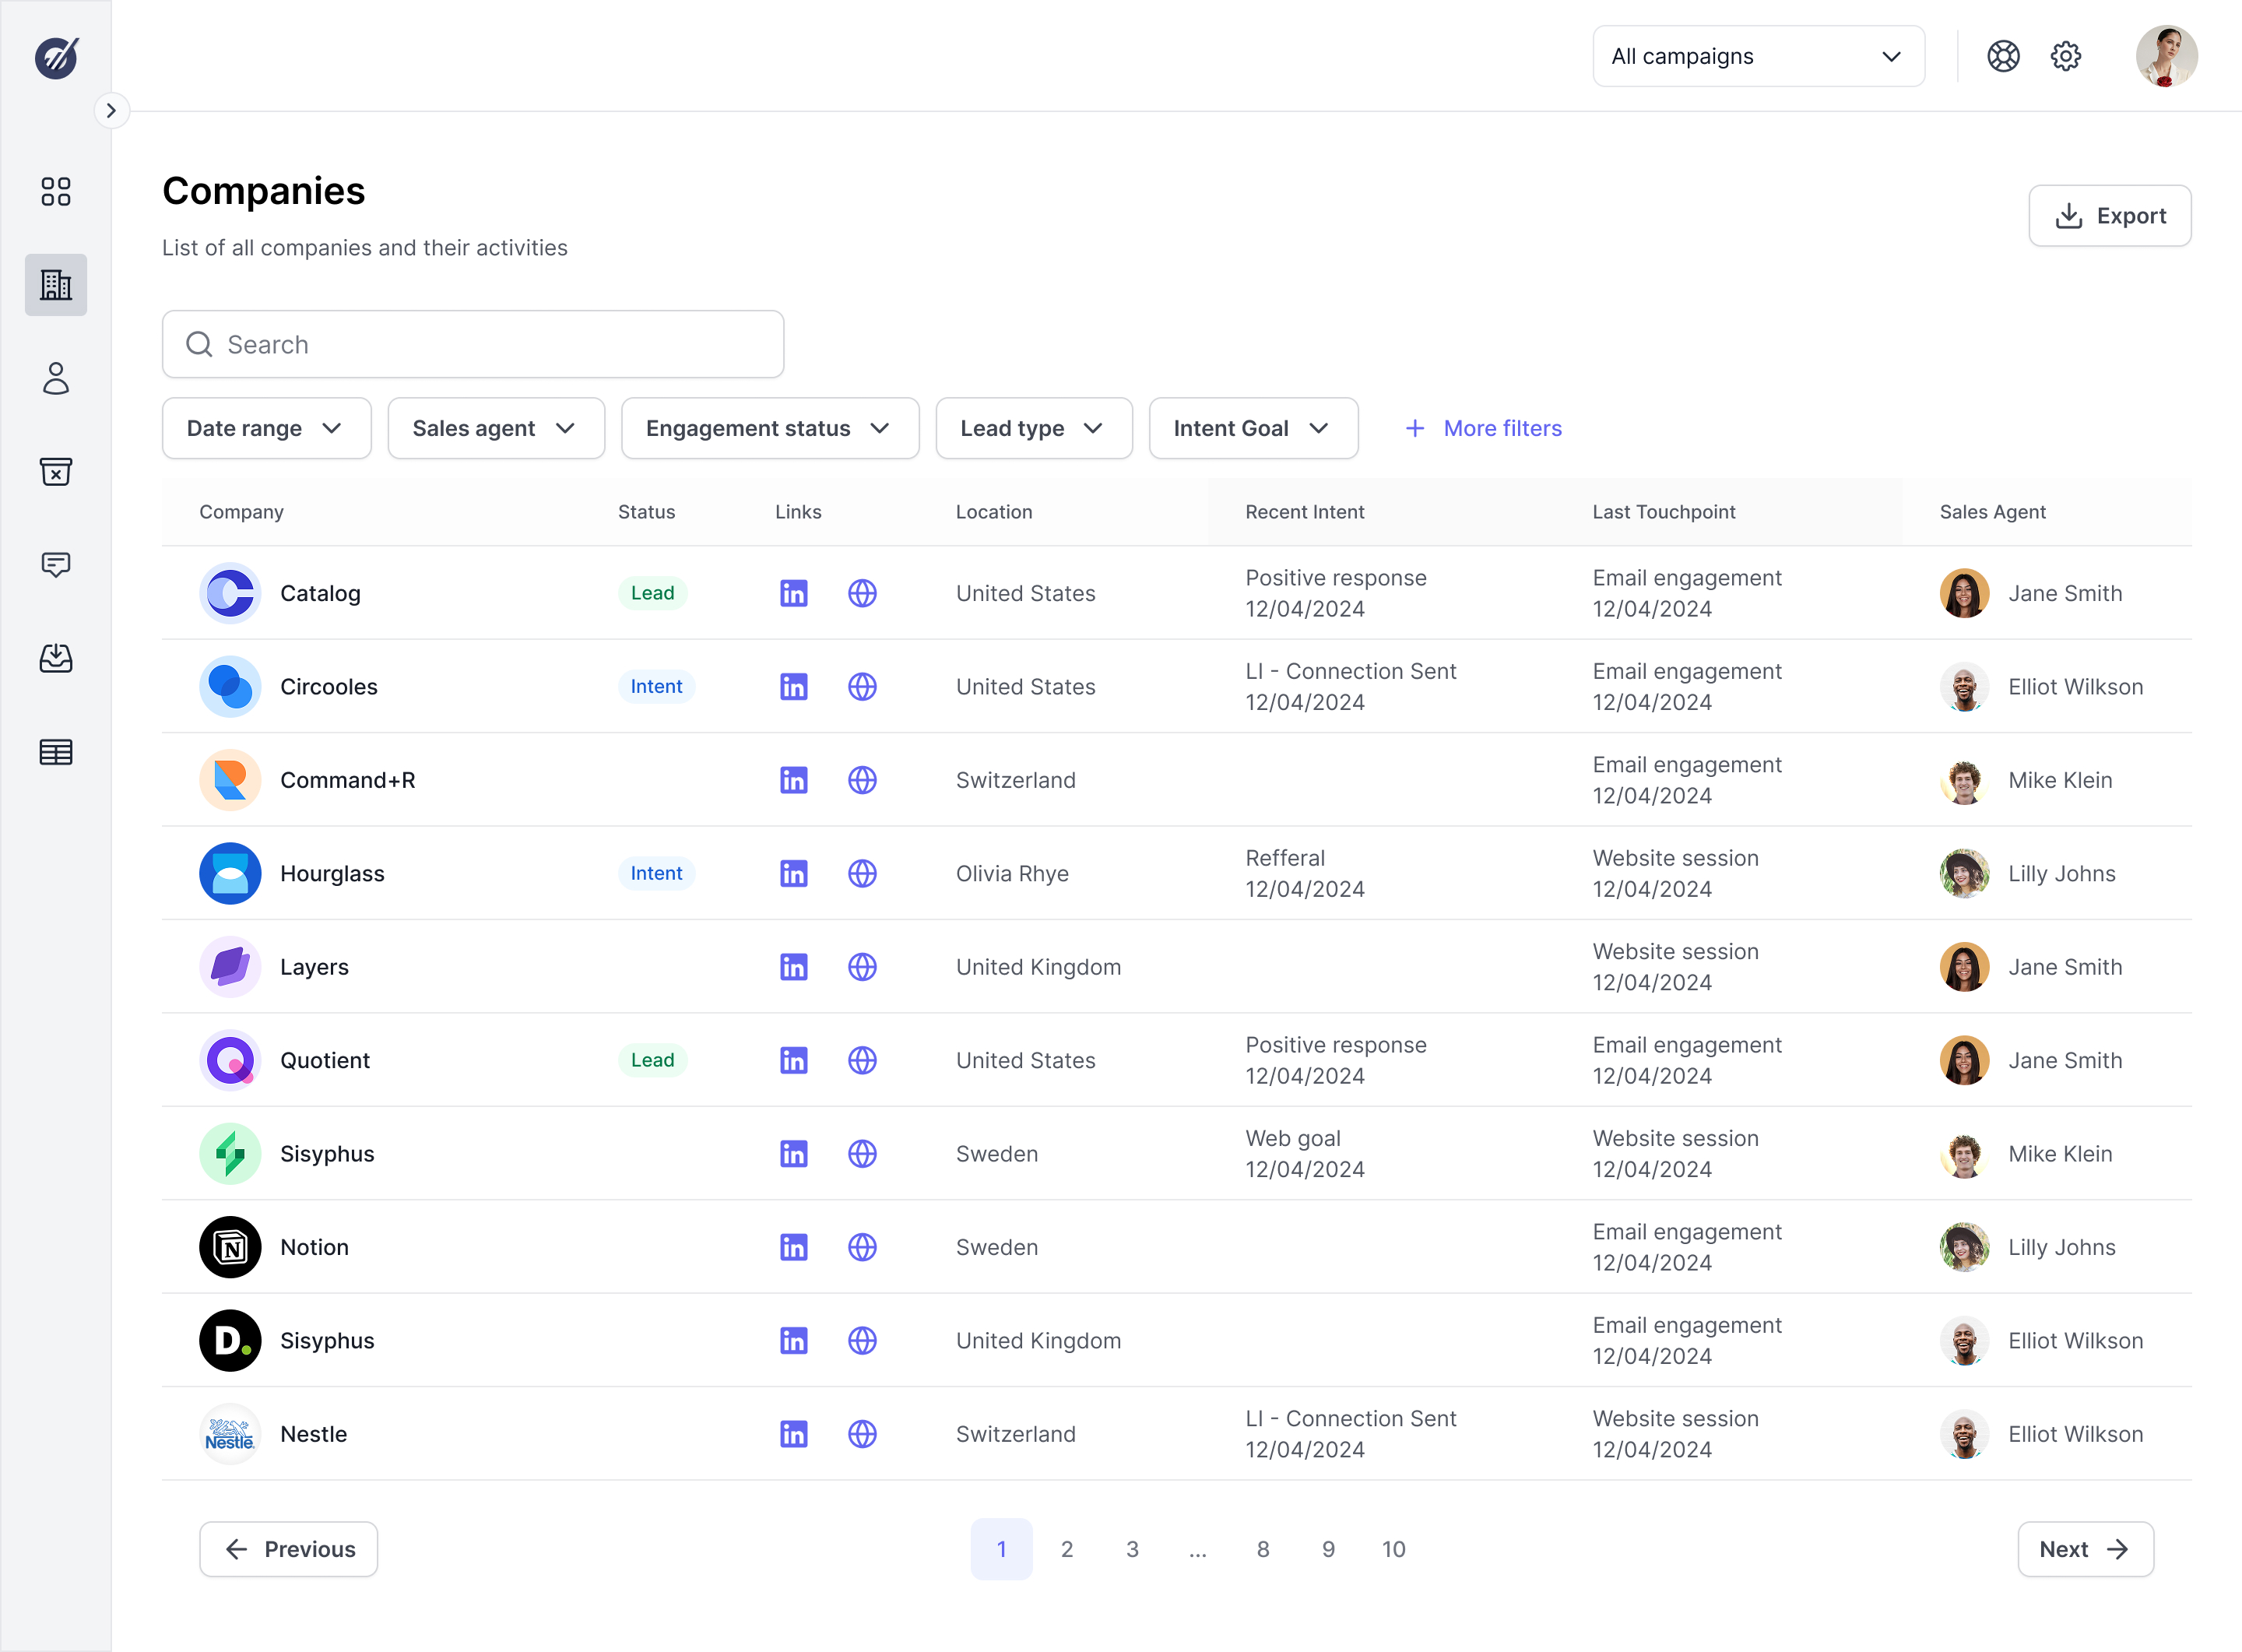The width and height of the screenshot is (2242, 1652).
Task: Open Hourglass website globe icon
Action: click(862, 873)
